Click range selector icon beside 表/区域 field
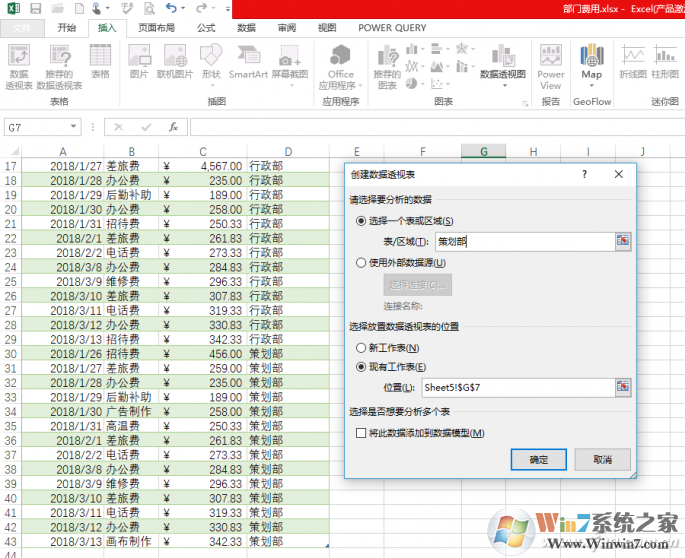Screen dimensions: 685x558 (x=623, y=241)
